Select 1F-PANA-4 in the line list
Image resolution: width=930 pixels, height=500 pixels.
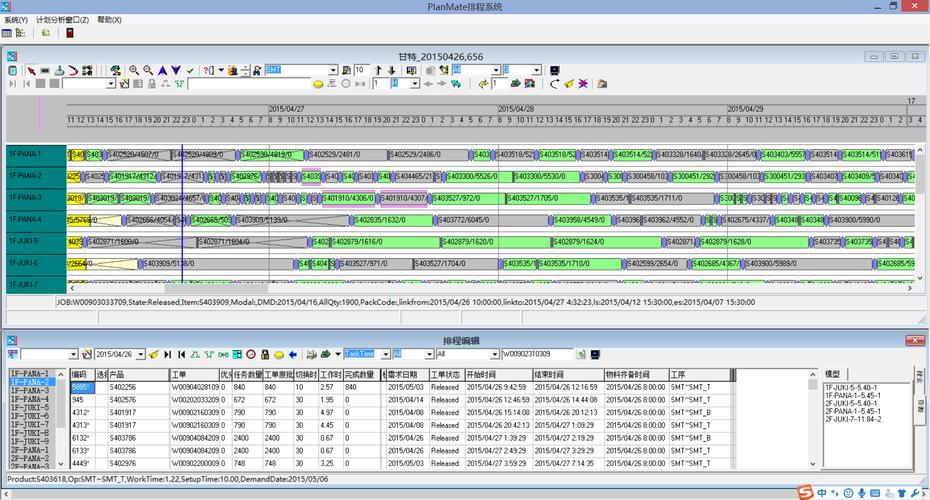click(x=30, y=399)
